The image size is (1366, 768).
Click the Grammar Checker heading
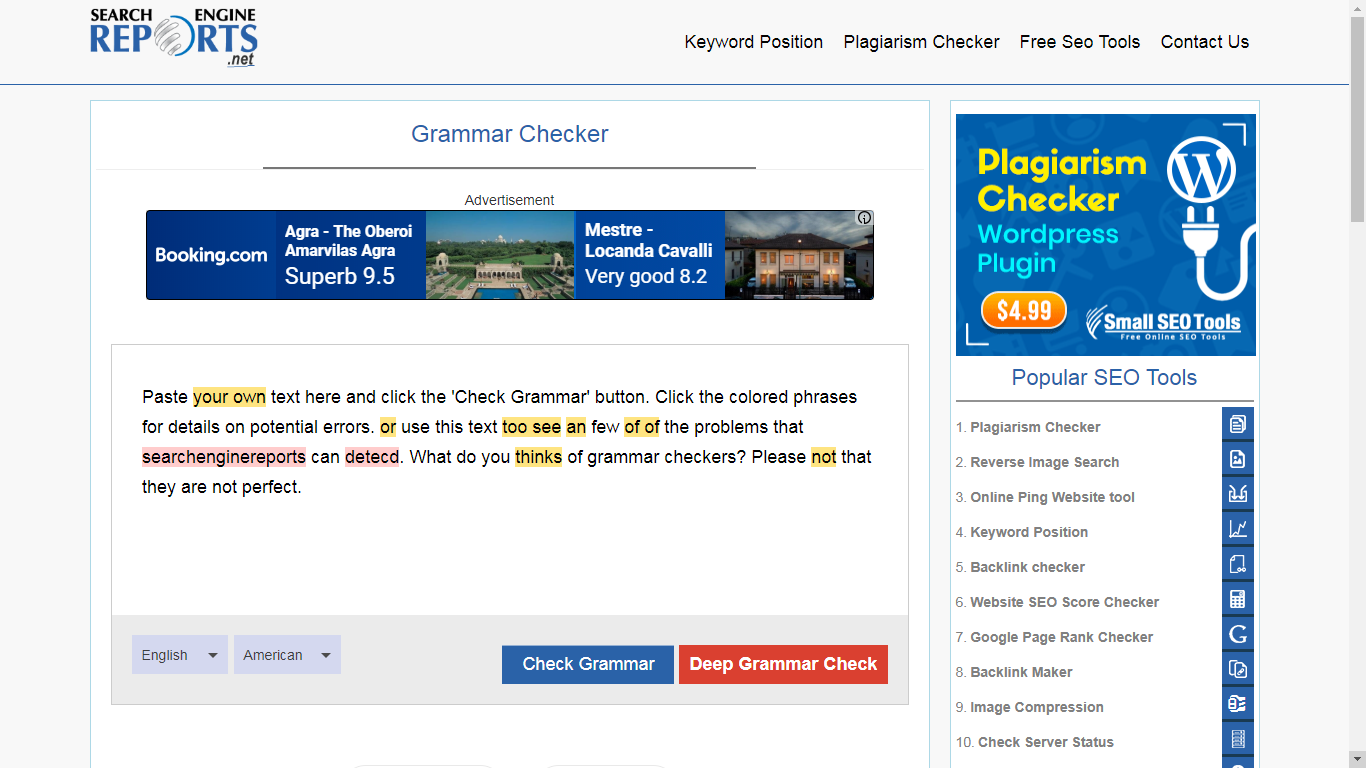click(x=510, y=134)
